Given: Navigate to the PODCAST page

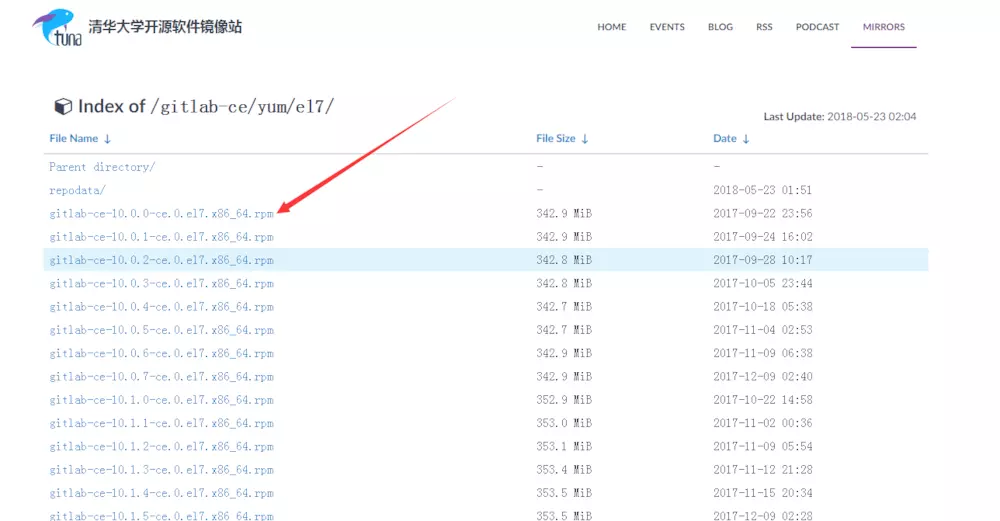Looking at the screenshot, I should tap(817, 27).
